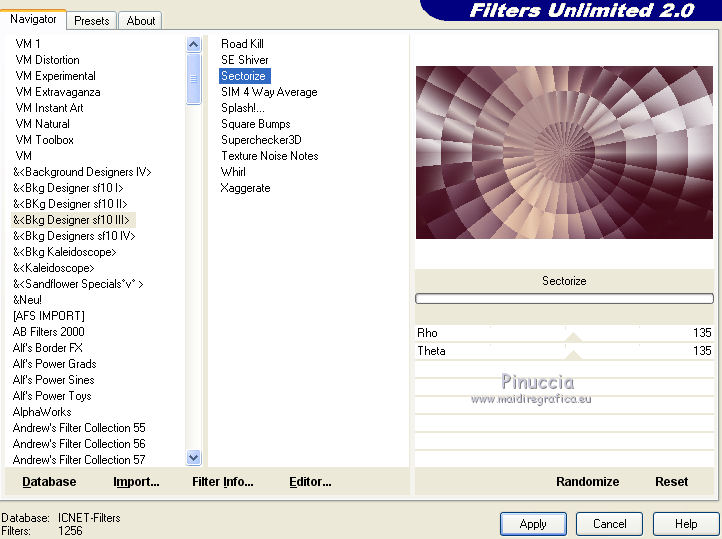Randomize the filter parameters
This screenshot has height=539, width=722.
coord(588,481)
